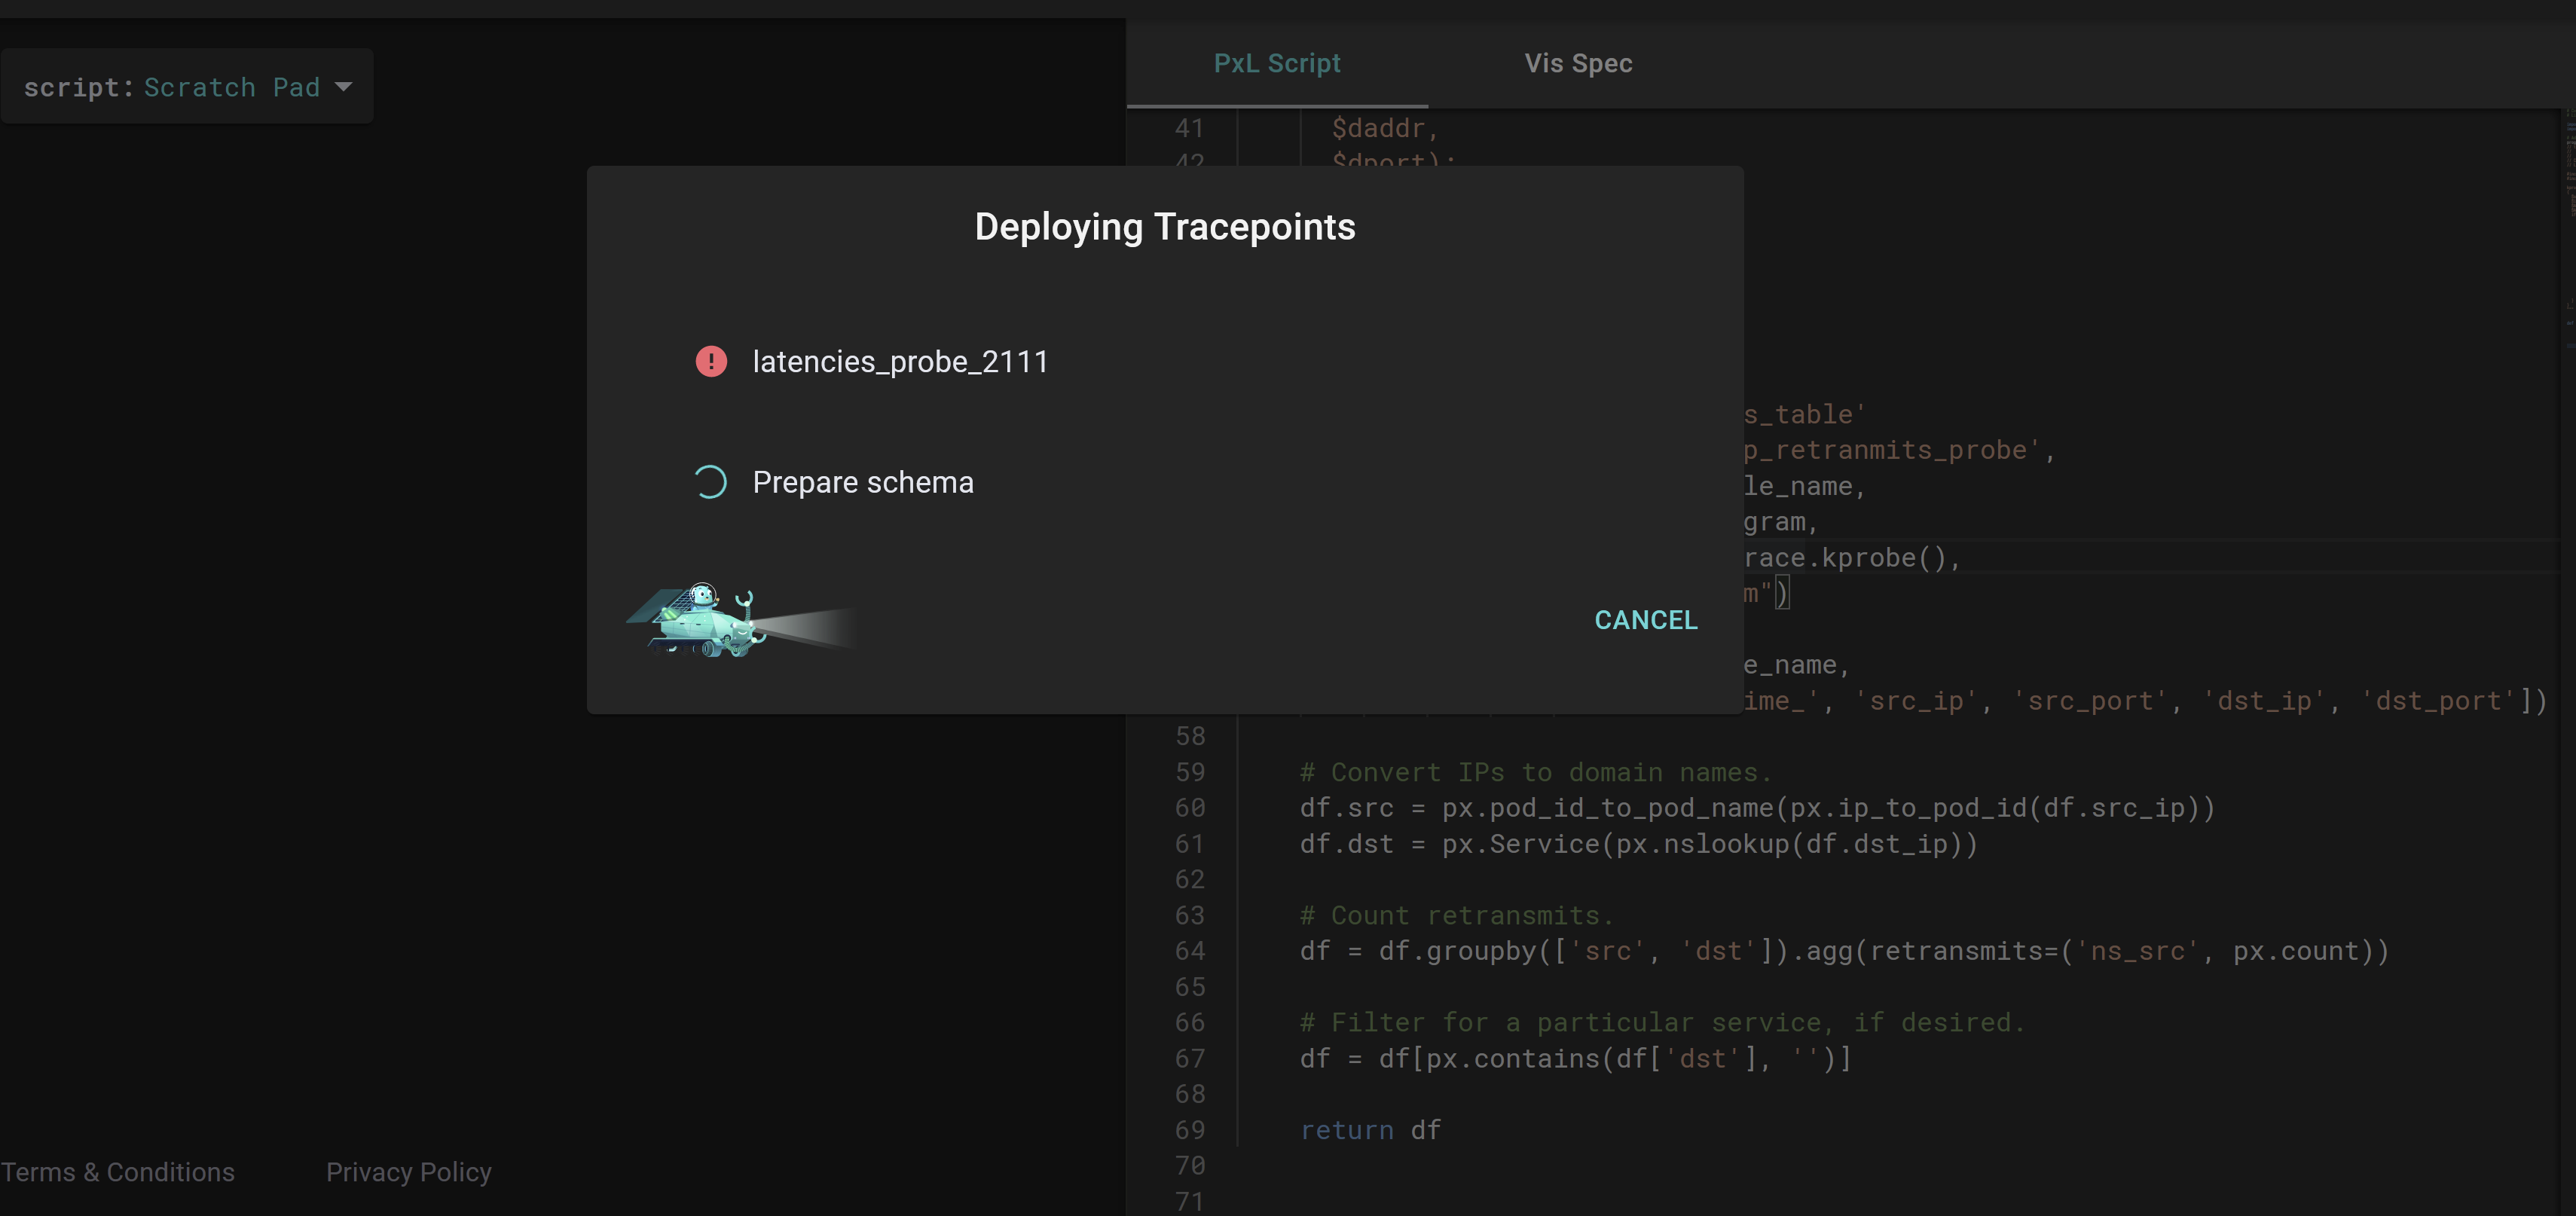This screenshot has width=2576, height=1216.
Task: Open the Terms & Conditions link
Action: [118, 1171]
